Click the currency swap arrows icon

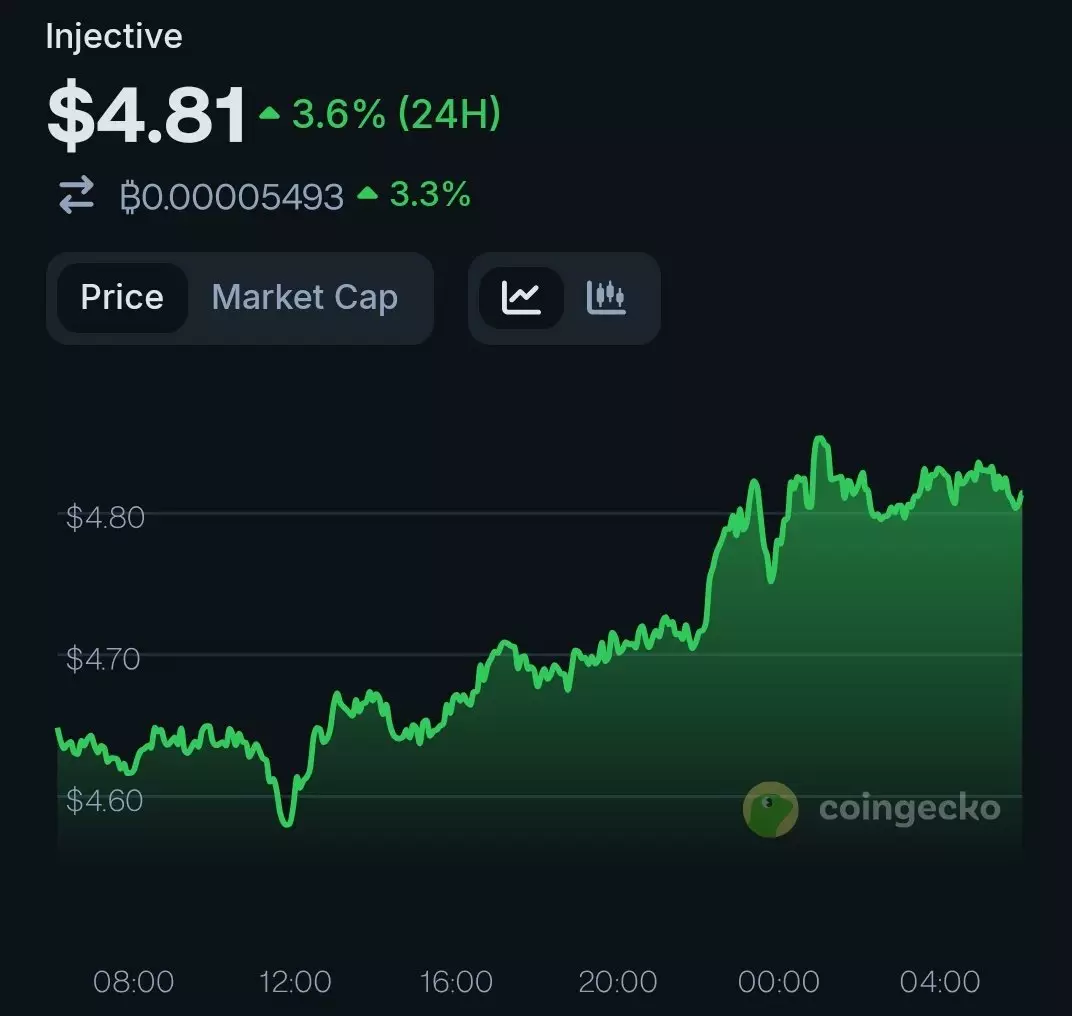click(x=76, y=195)
